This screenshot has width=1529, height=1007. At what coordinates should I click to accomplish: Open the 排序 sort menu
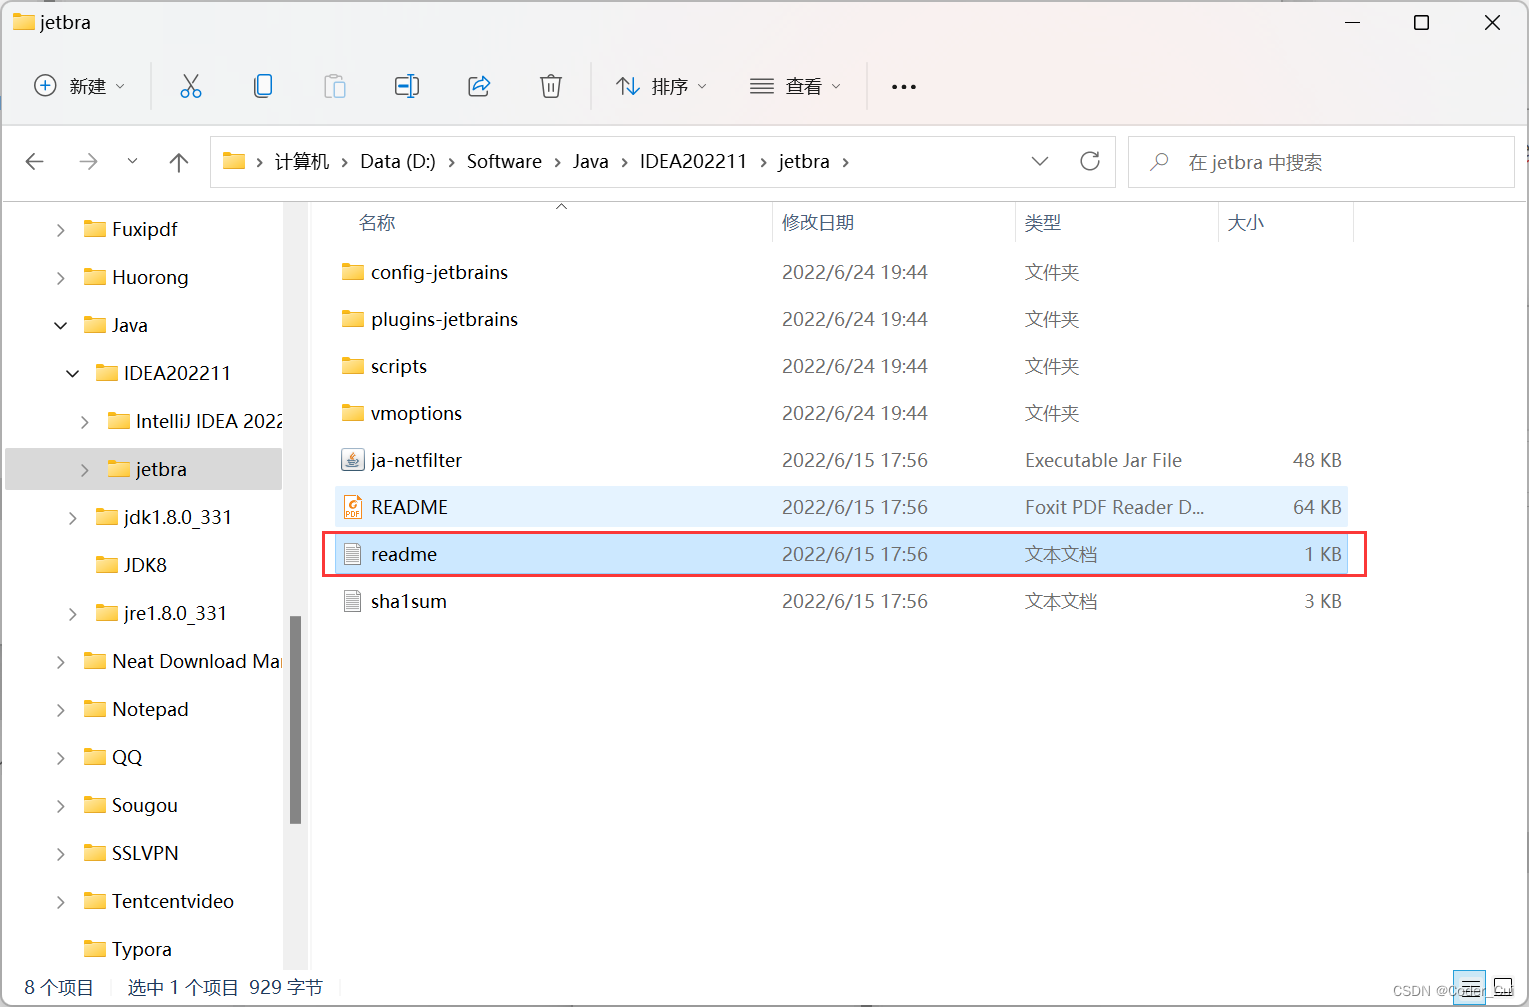(661, 87)
